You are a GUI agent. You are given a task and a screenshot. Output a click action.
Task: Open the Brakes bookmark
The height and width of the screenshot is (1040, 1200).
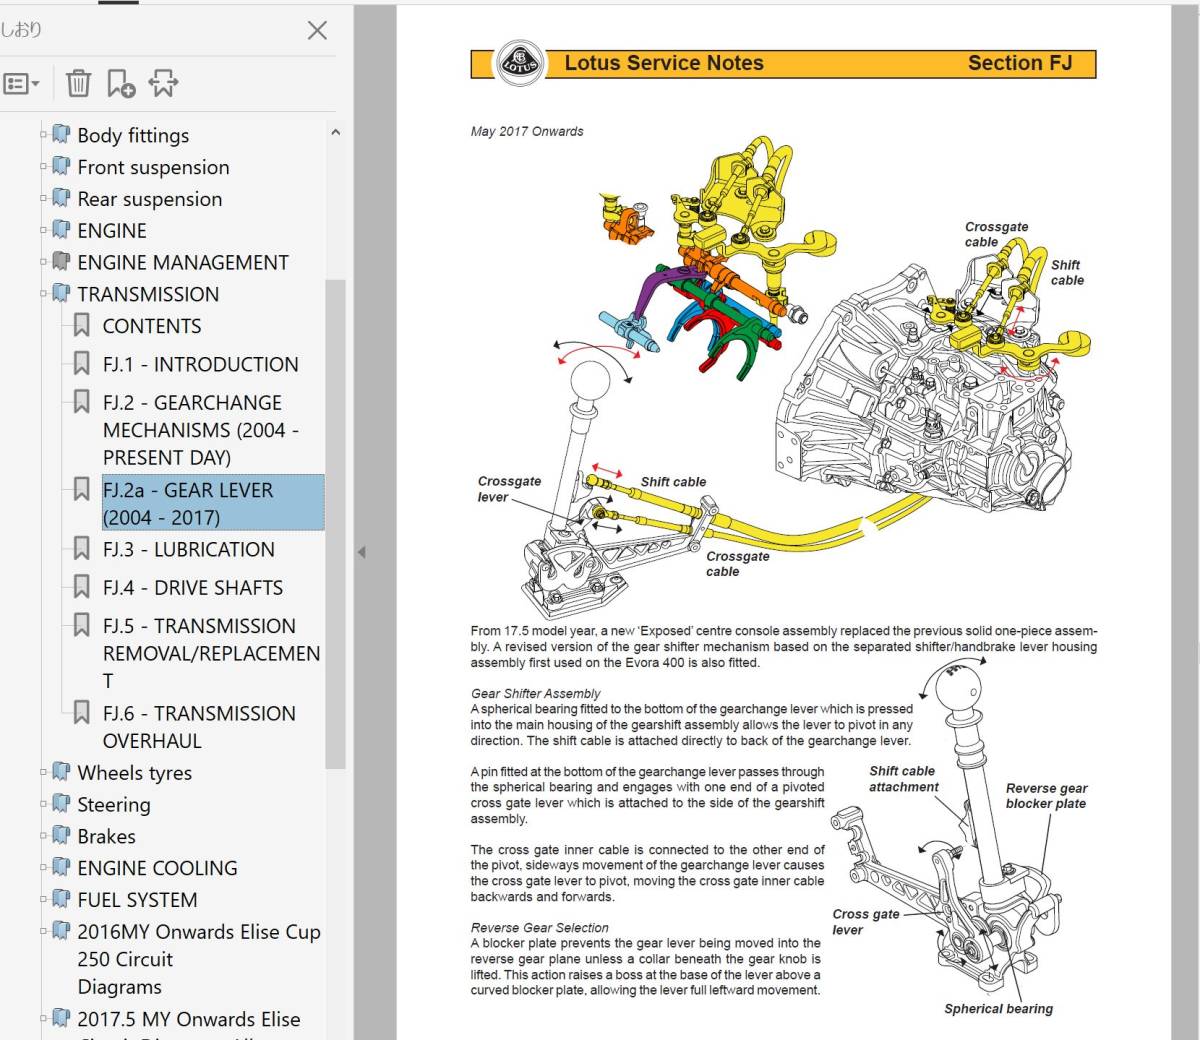tap(106, 836)
